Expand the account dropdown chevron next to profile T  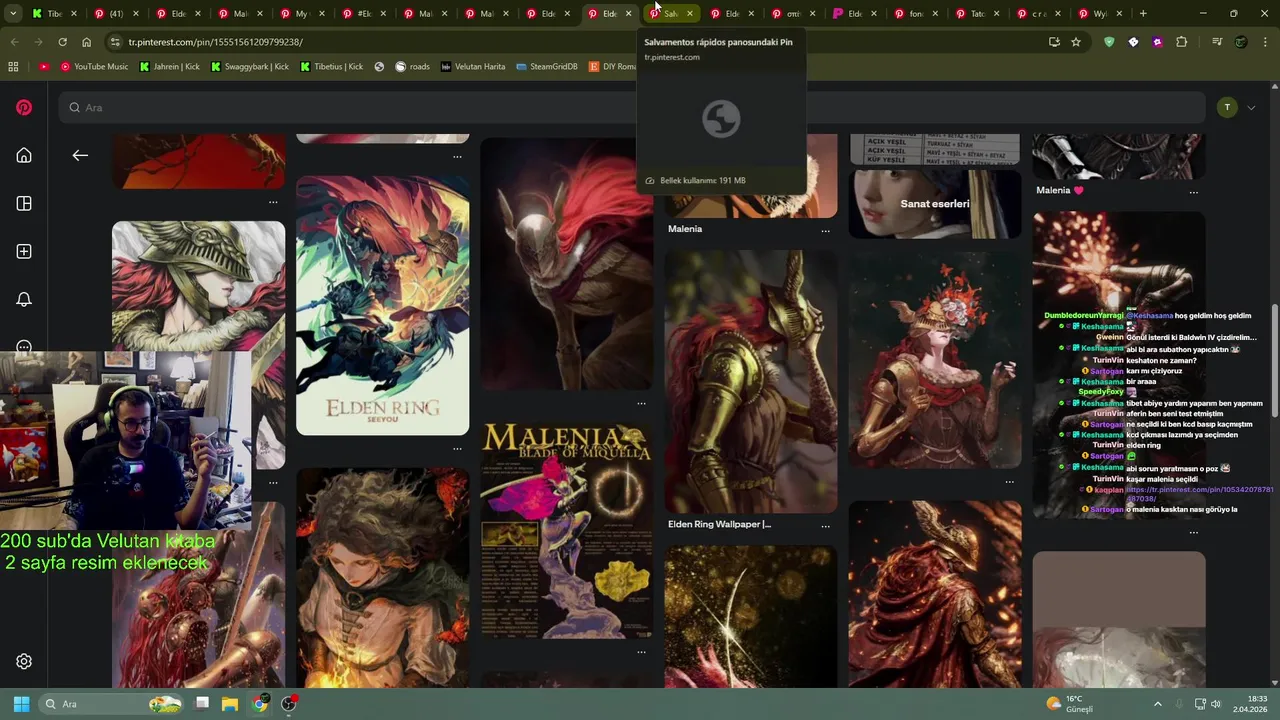point(1251,107)
